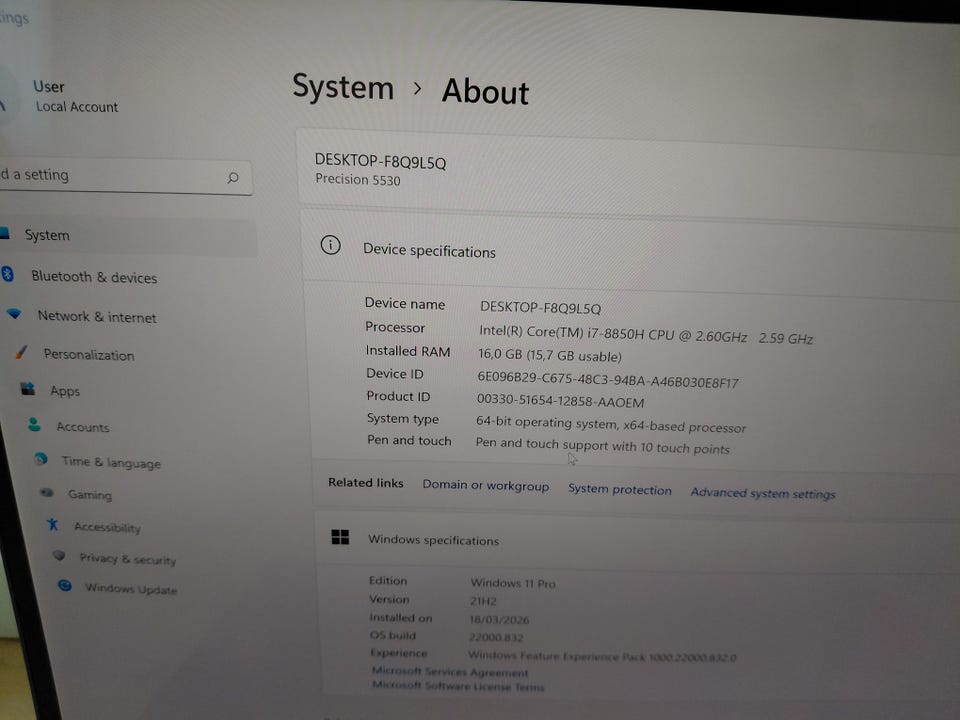960x720 pixels.
Task: Click the Privacy & security shield icon
Action: 59,555
